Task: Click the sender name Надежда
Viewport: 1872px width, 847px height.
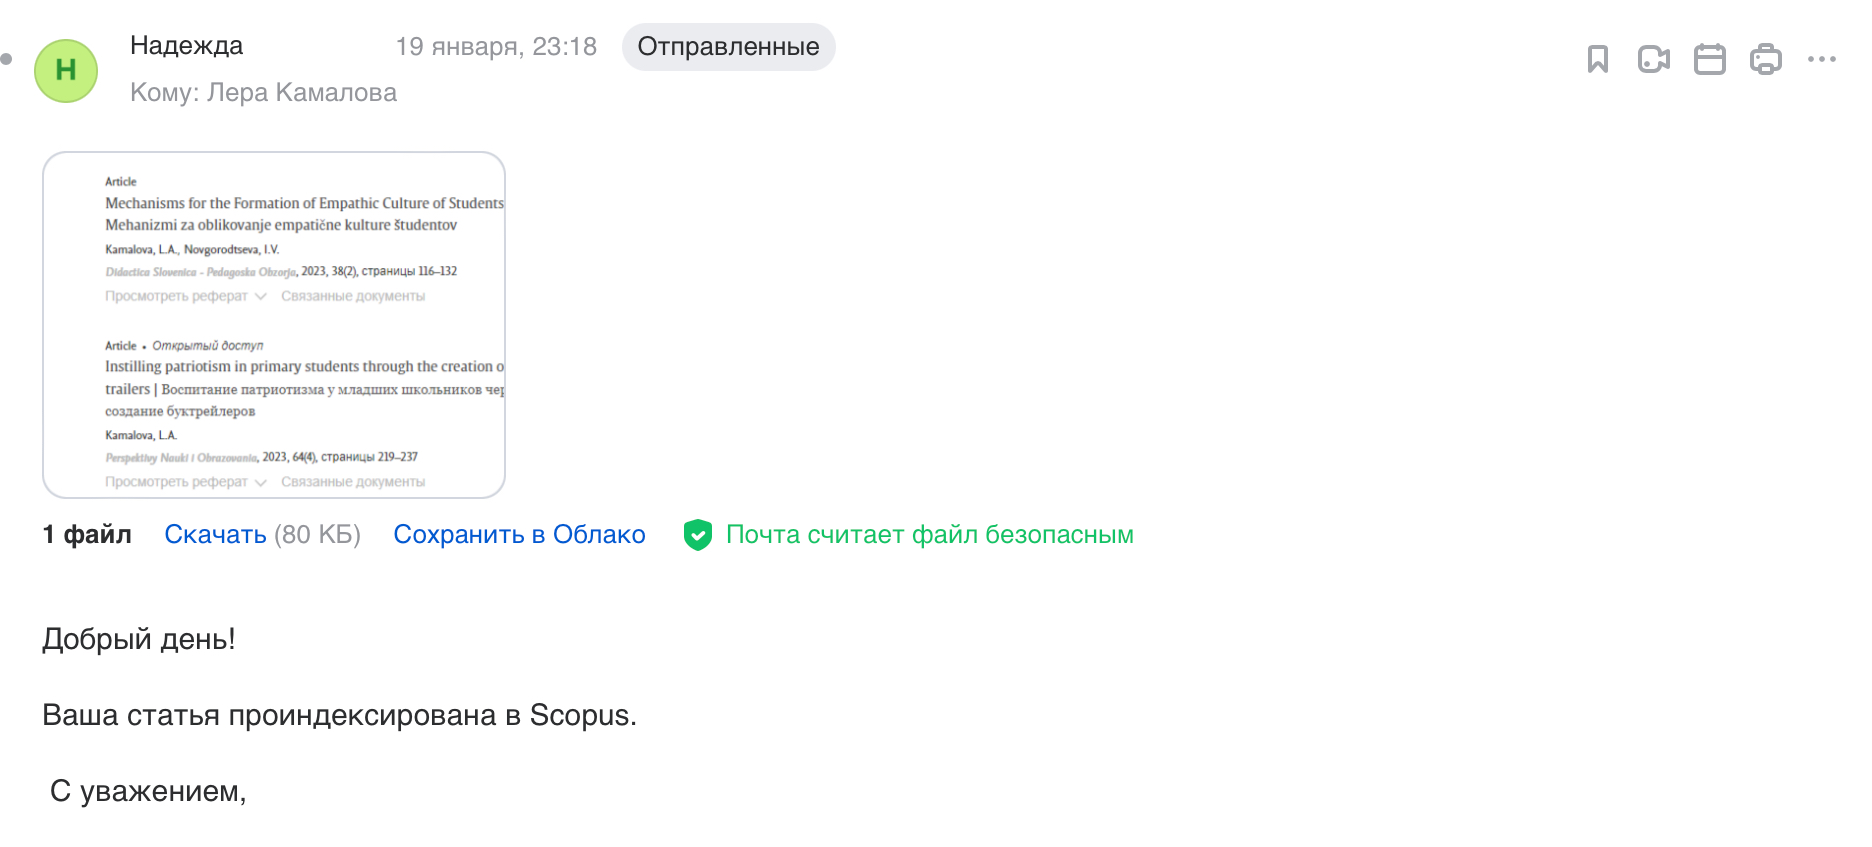Action: pyautogui.click(x=187, y=46)
